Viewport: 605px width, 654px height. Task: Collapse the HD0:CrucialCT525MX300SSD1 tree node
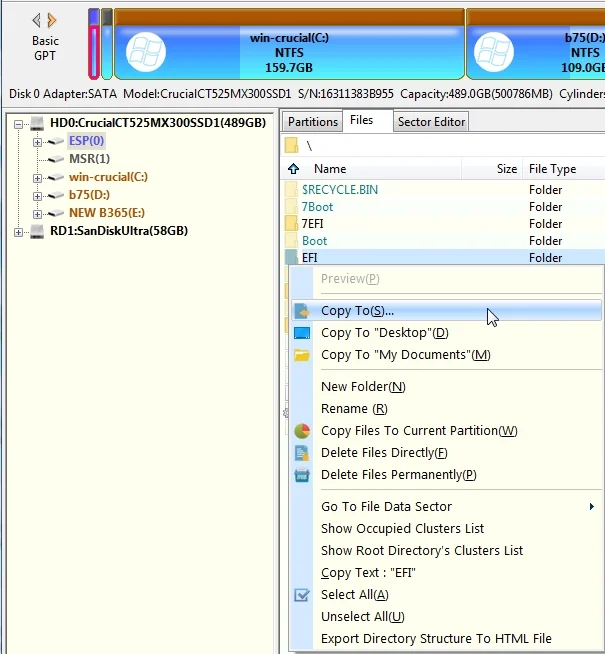(x=18, y=124)
